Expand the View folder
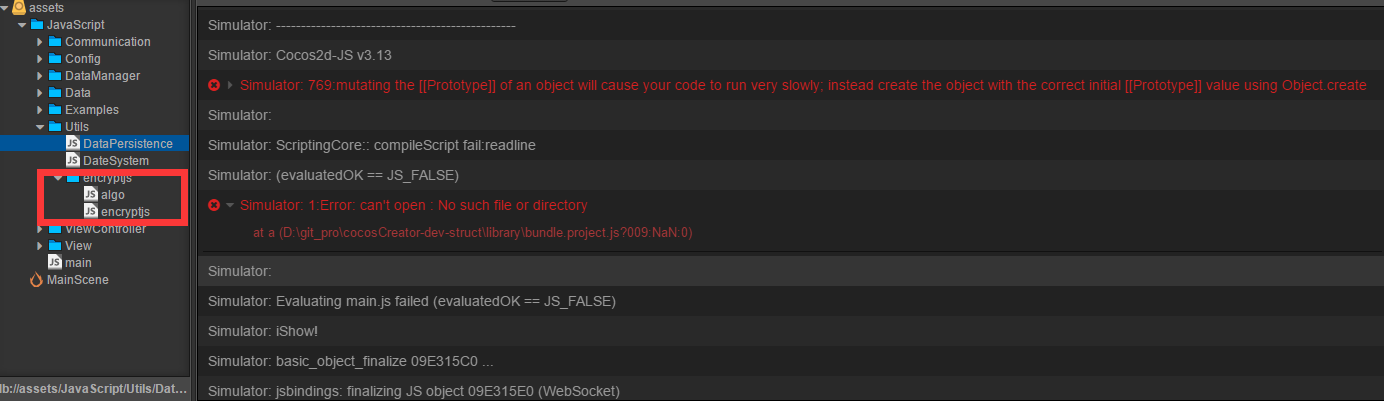1384x401 pixels. click(40, 246)
